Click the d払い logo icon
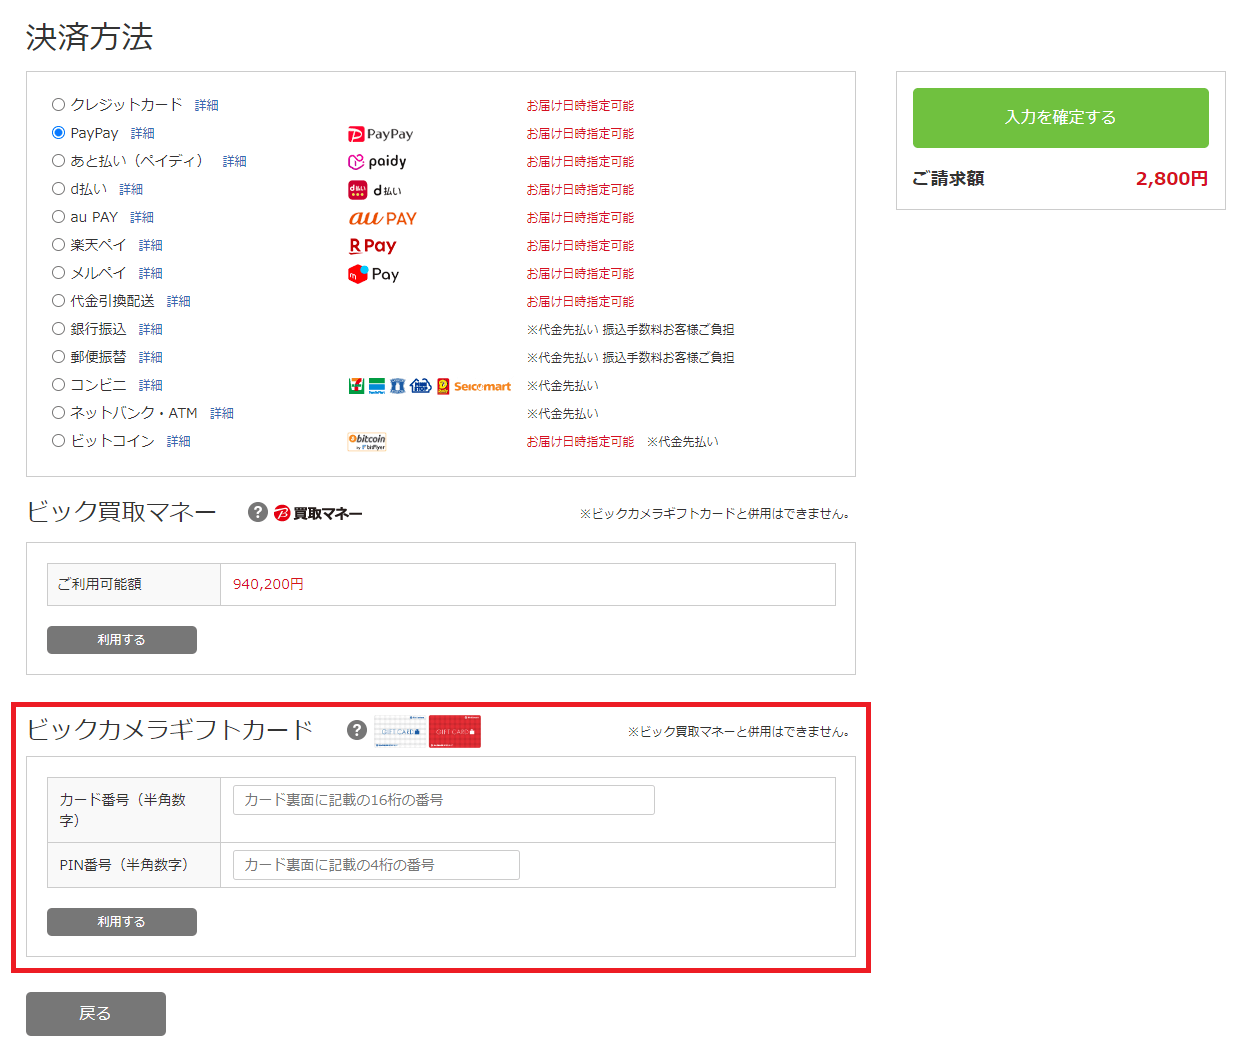 point(375,190)
